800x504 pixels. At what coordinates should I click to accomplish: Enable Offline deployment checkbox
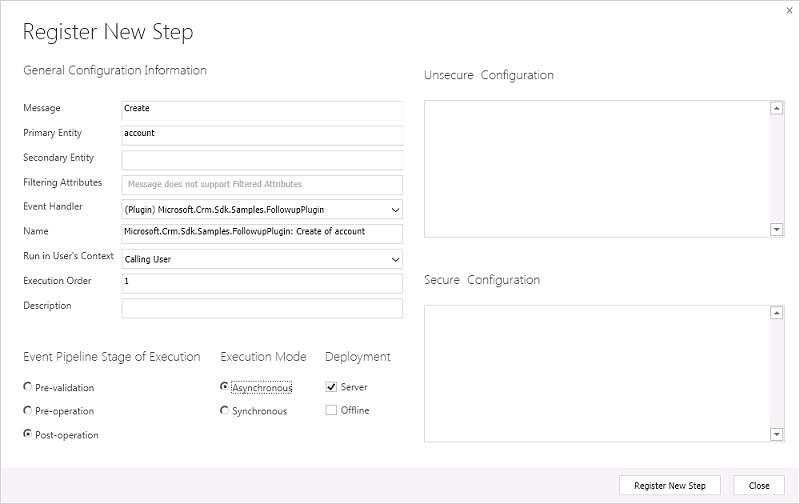pyautogui.click(x=331, y=410)
